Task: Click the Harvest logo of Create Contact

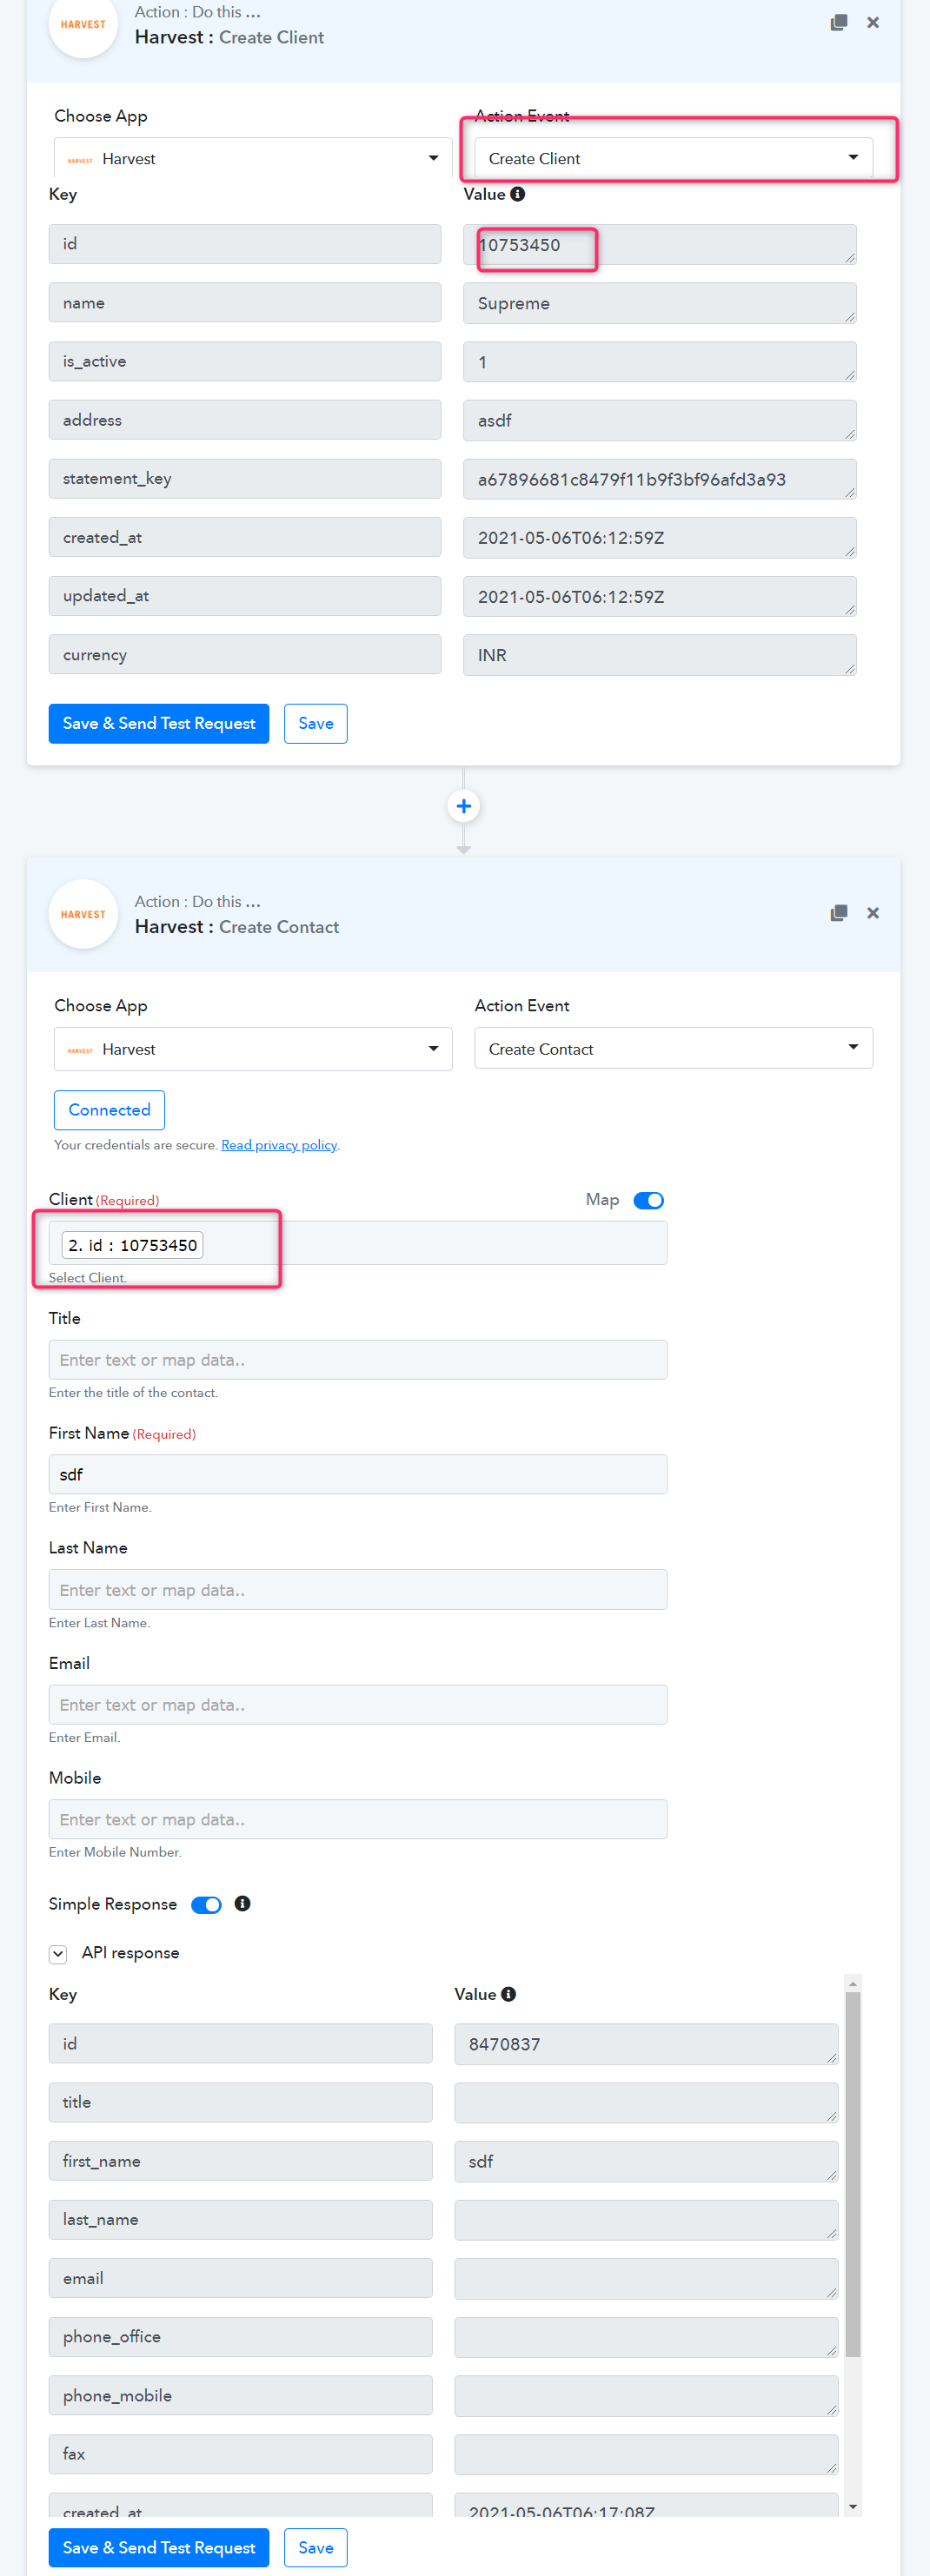Action: click(83, 914)
